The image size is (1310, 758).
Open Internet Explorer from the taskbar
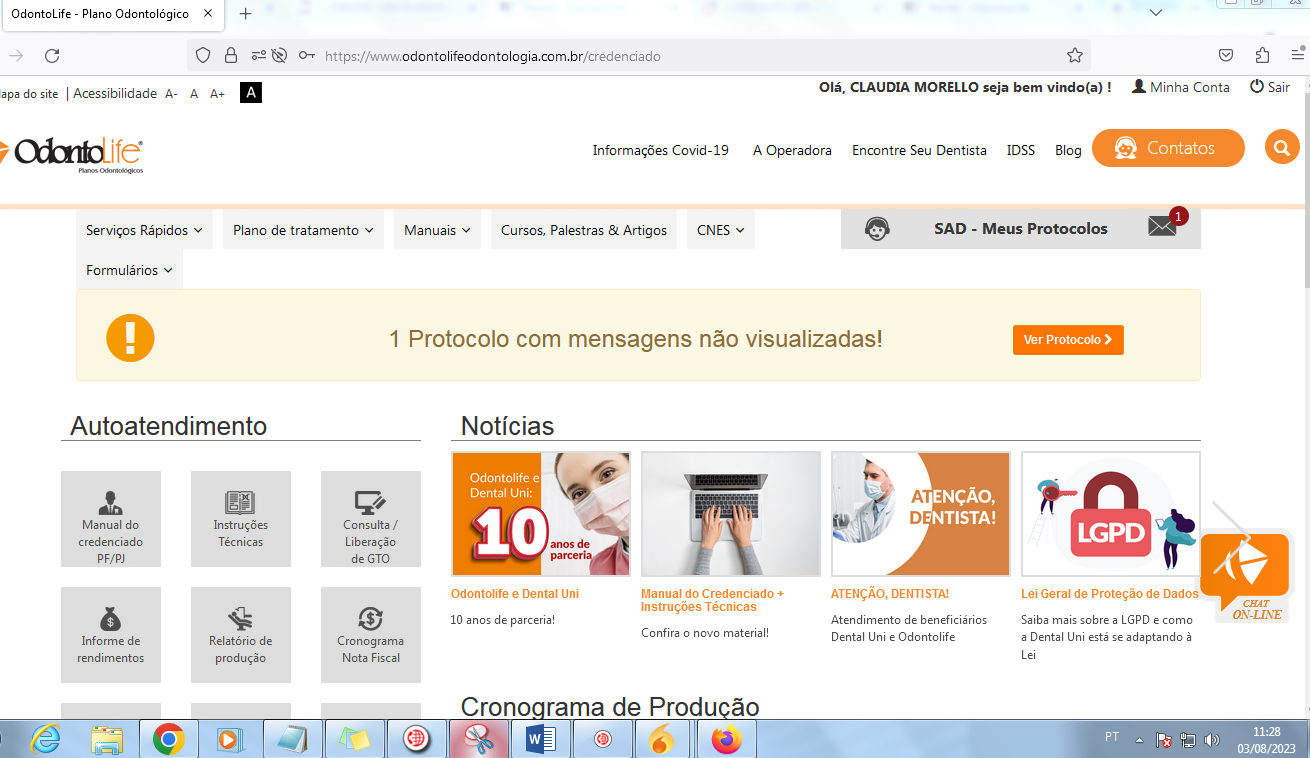45,740
